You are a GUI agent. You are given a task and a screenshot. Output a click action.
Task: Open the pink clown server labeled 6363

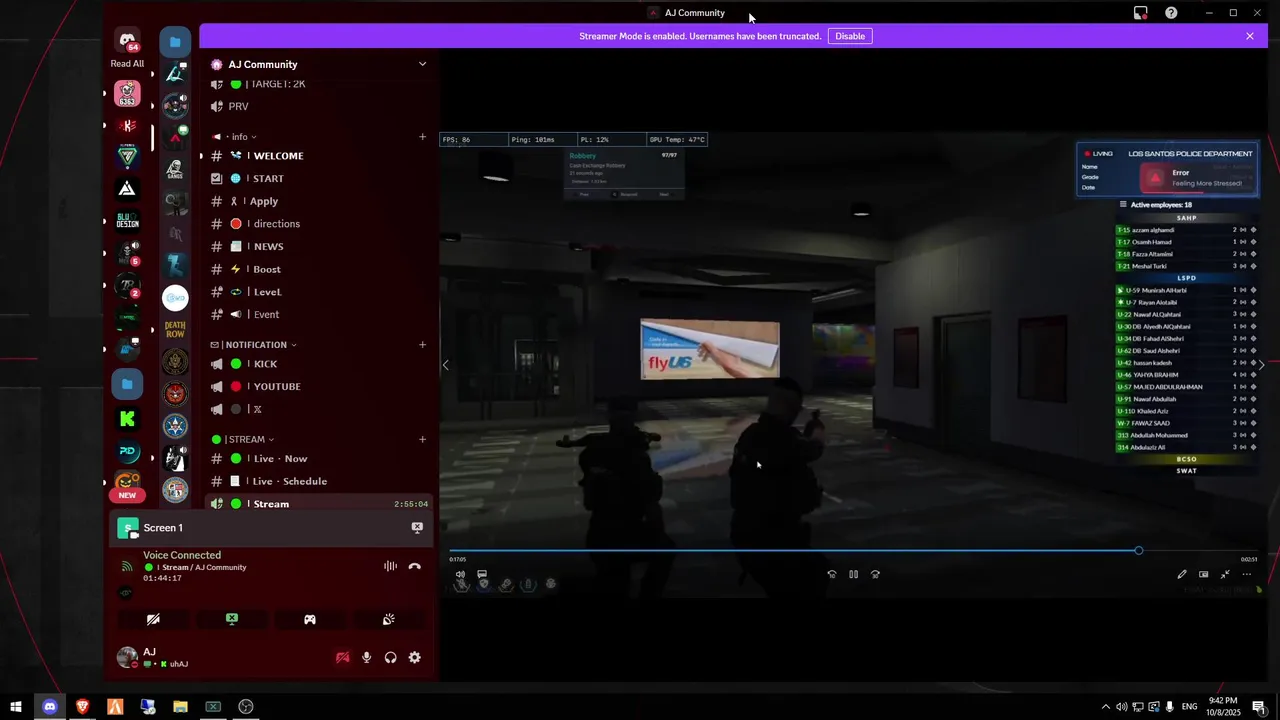click(127, 94)
